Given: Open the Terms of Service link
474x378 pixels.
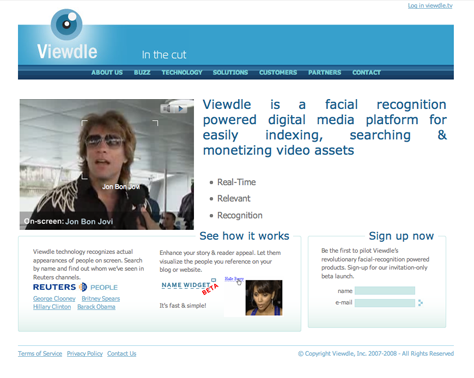Looking at the screenshot, I should [x=40, y=354].
